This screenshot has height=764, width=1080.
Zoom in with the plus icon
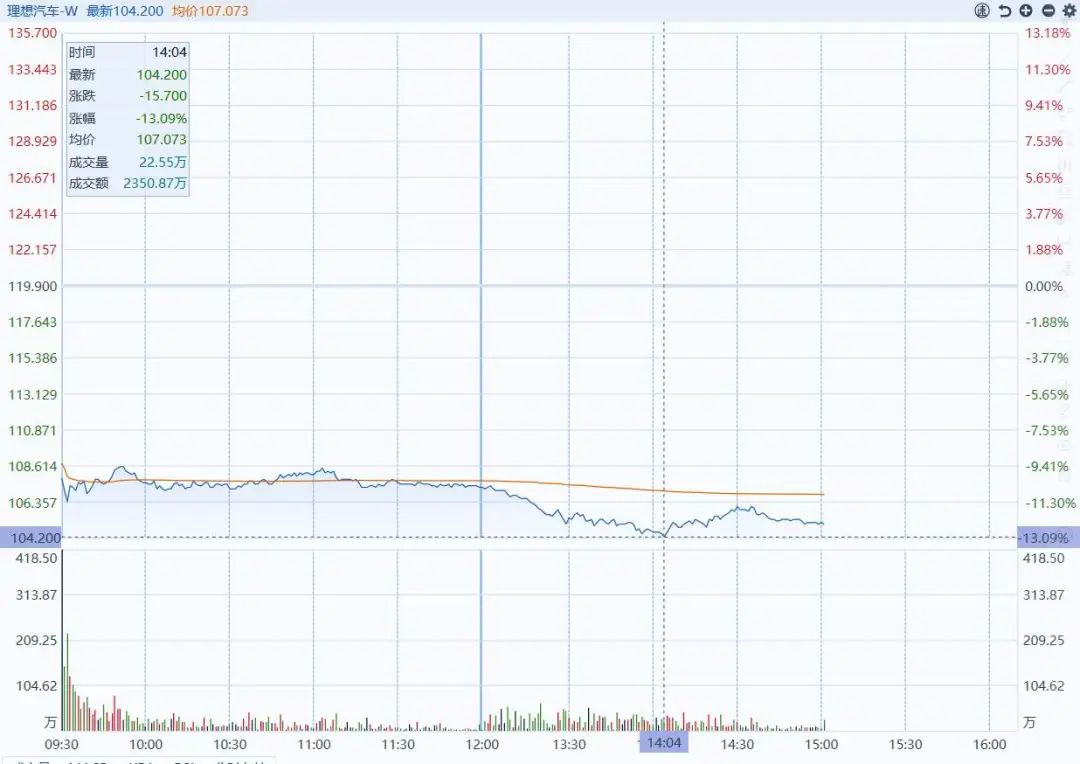pos(1026,10)
